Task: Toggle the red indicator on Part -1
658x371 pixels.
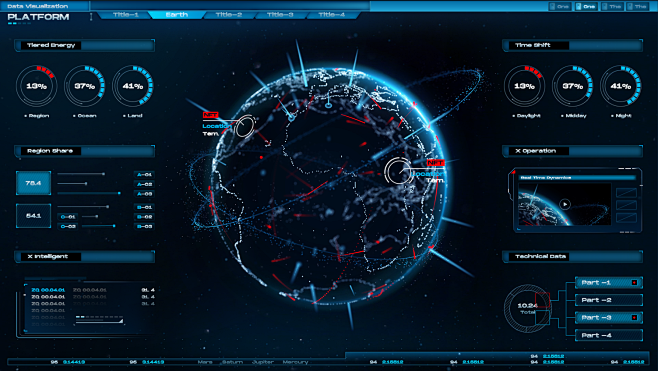Action: 634,282
